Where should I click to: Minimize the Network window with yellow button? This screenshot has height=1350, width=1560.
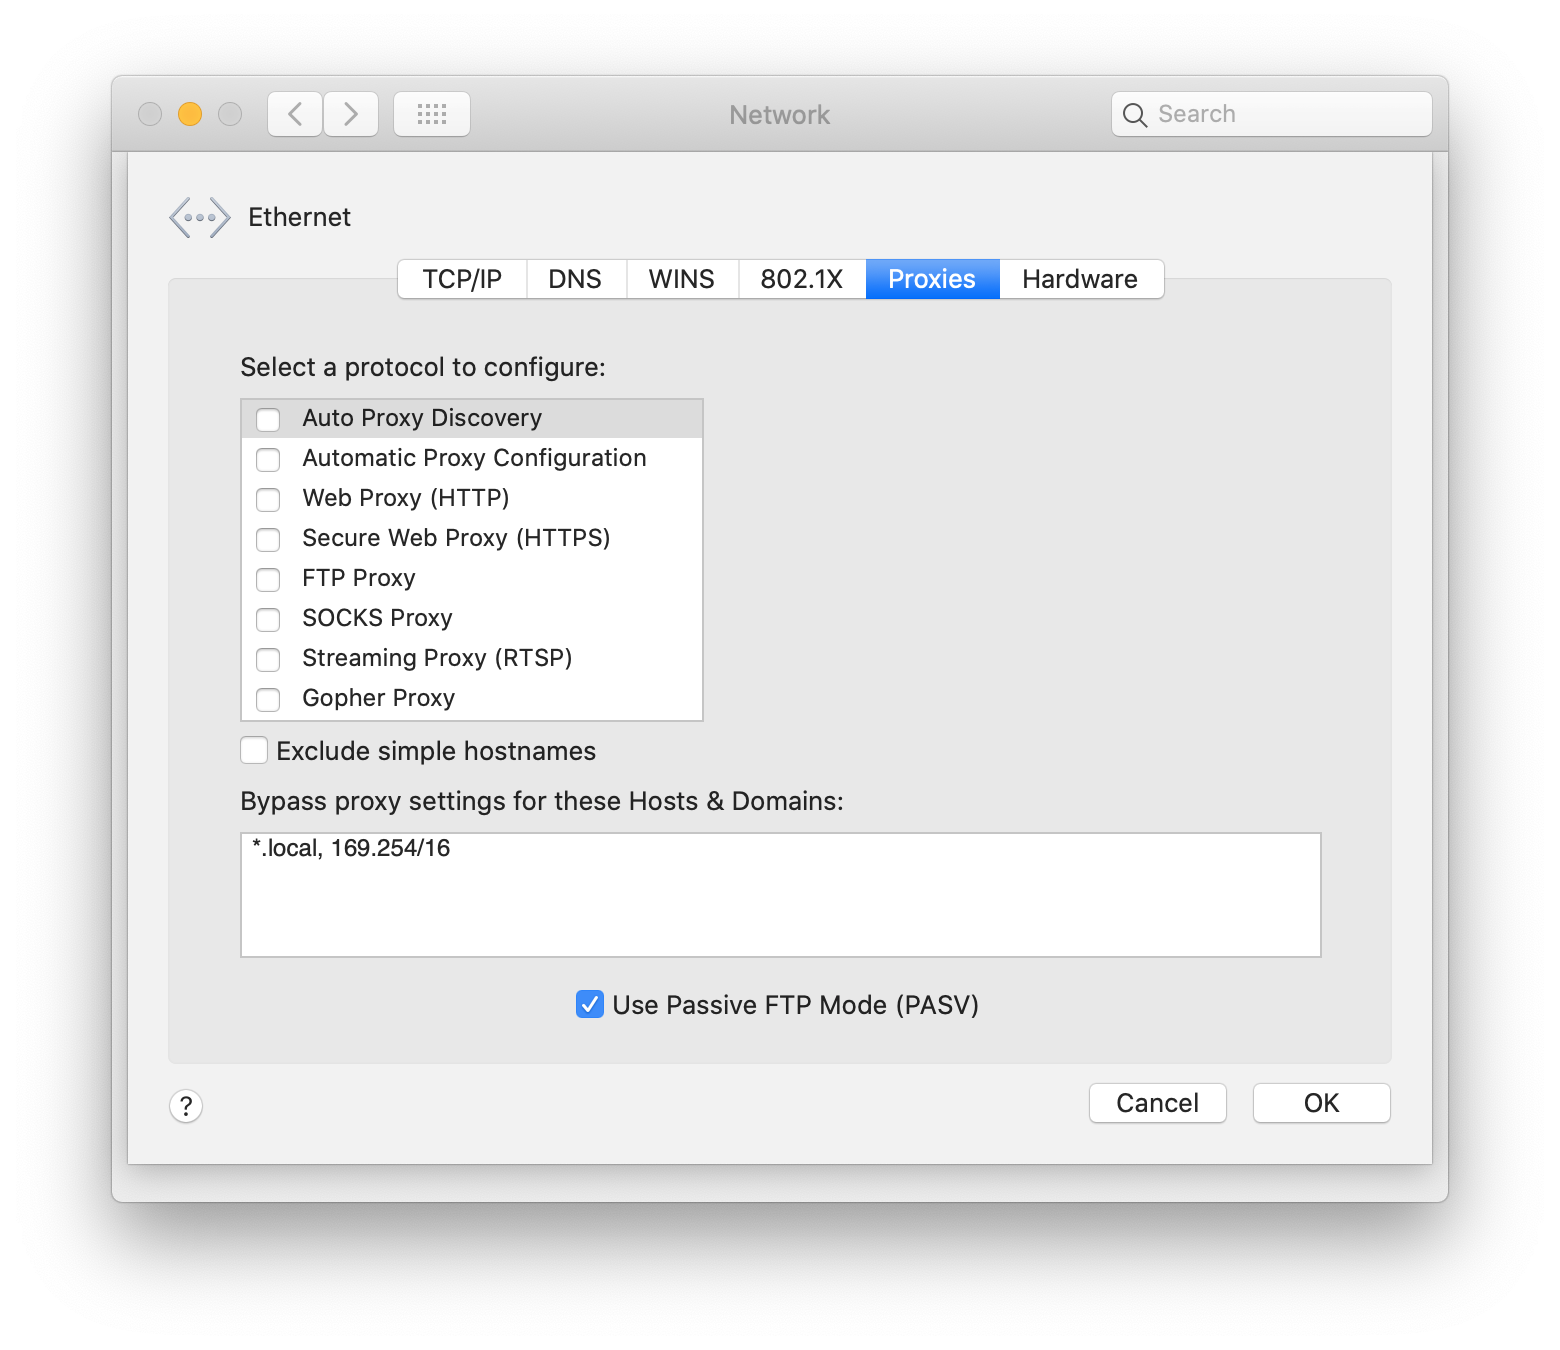[190, 114]
